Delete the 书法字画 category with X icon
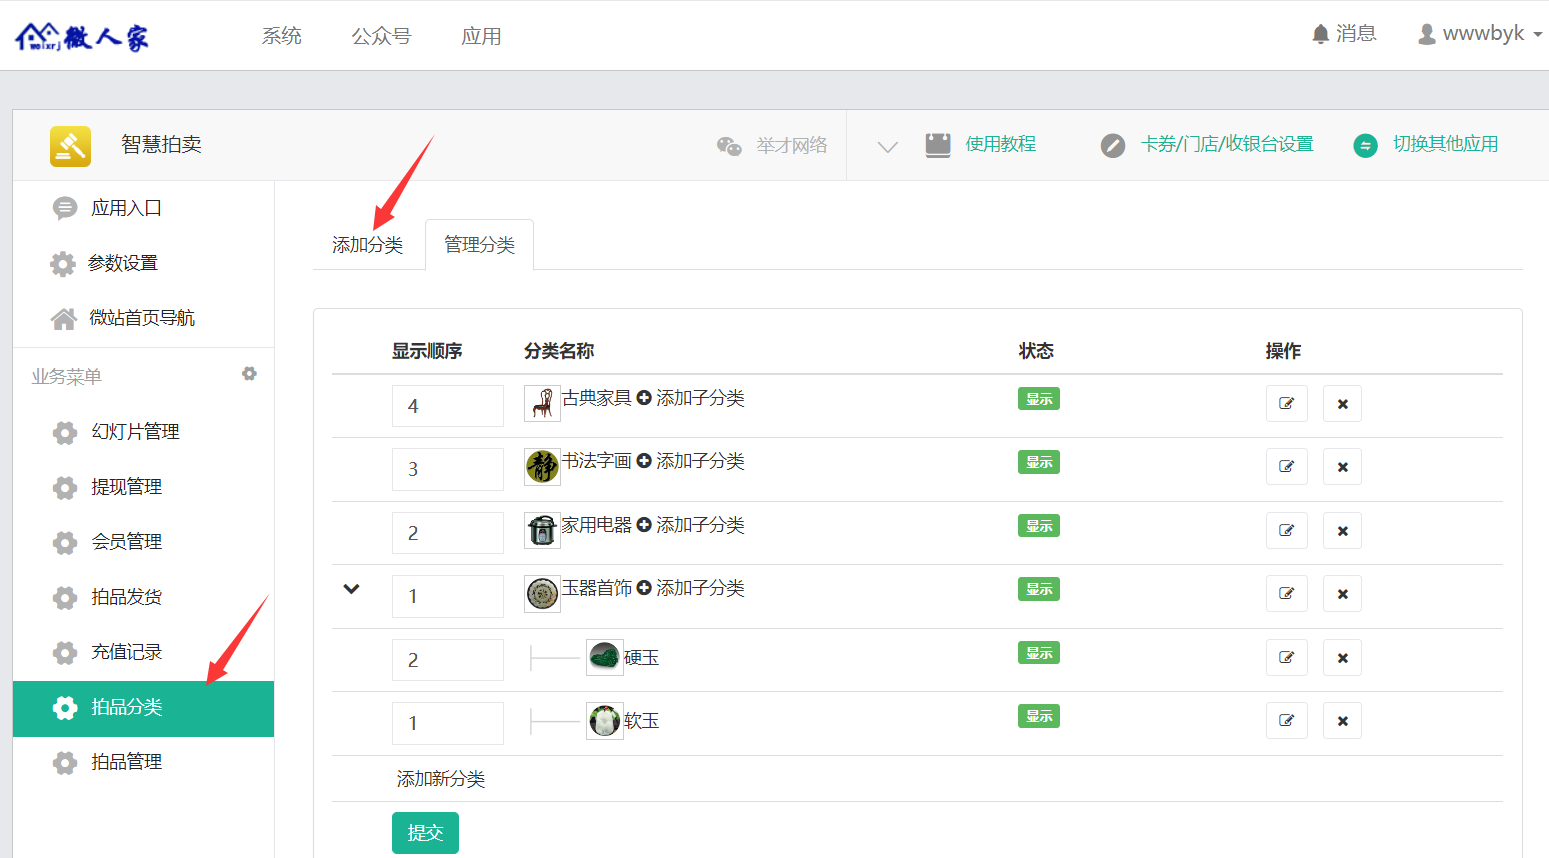The image size is (1549, 858). [1342, 467]
